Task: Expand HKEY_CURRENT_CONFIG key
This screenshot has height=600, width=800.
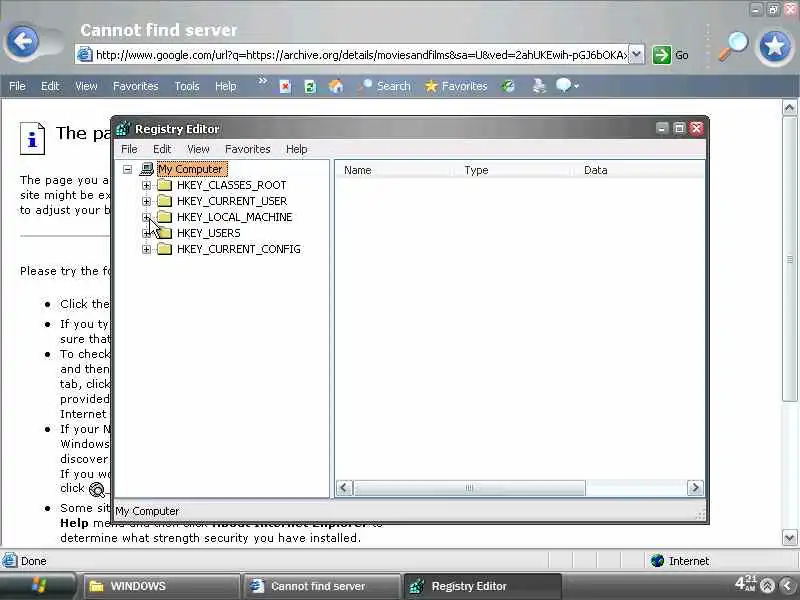Action: pos(146,249)
